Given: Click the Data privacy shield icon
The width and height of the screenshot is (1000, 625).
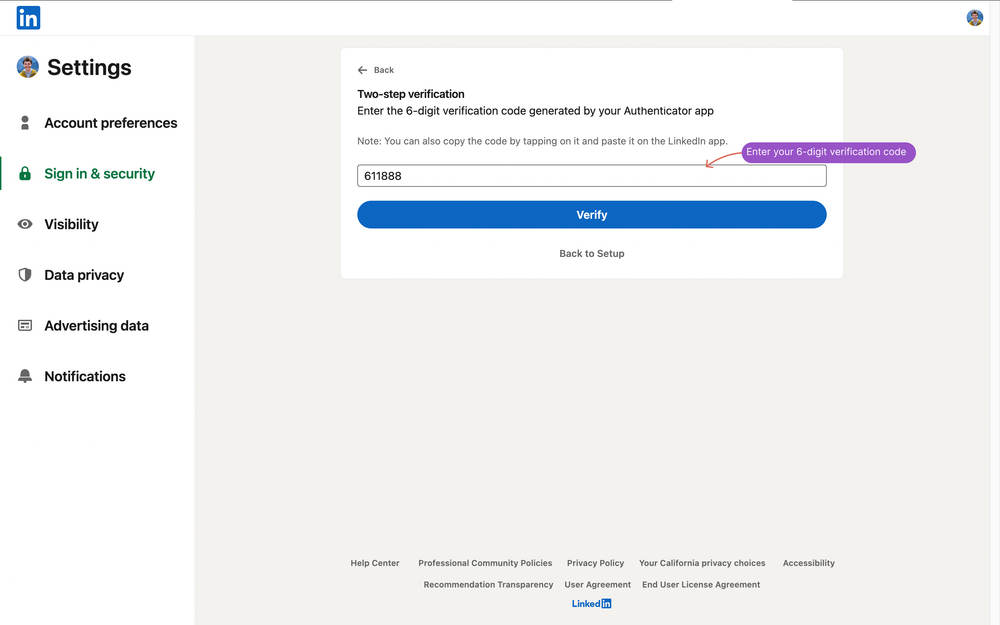Looking at the screenshot, I should 24,274.
